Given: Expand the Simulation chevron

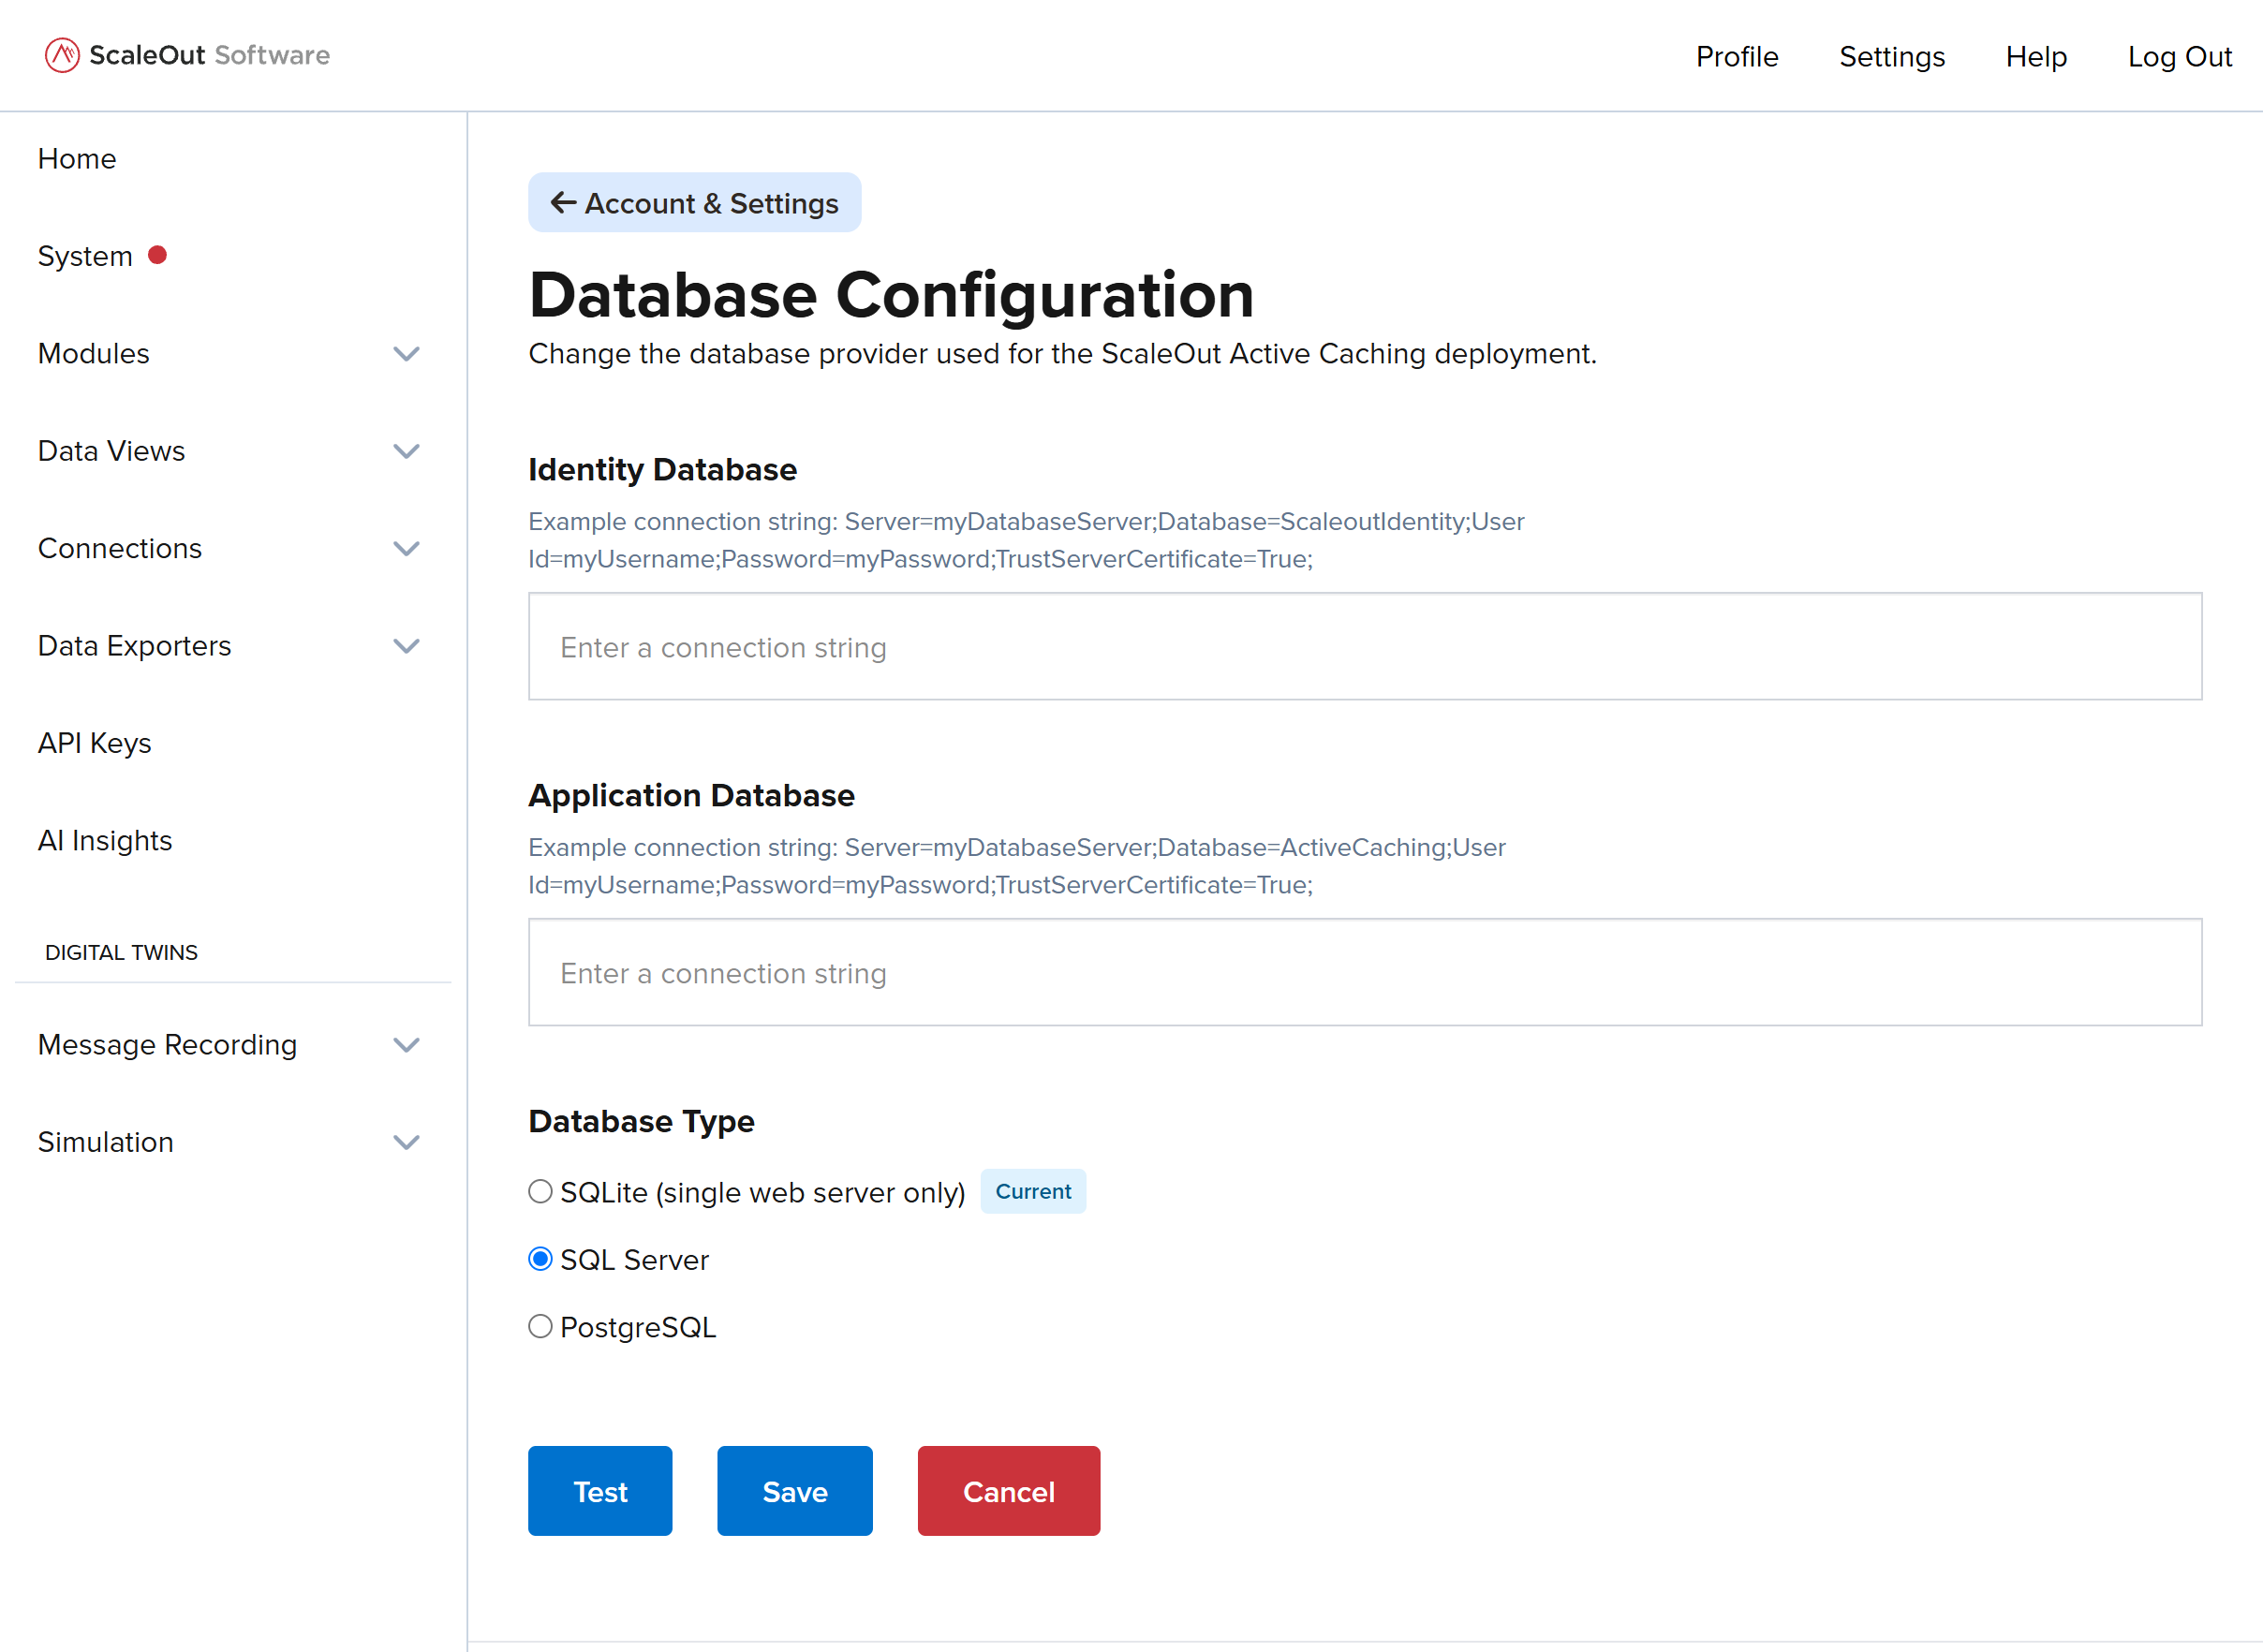Looking at the screenshot, I should tap(406, 1142).
